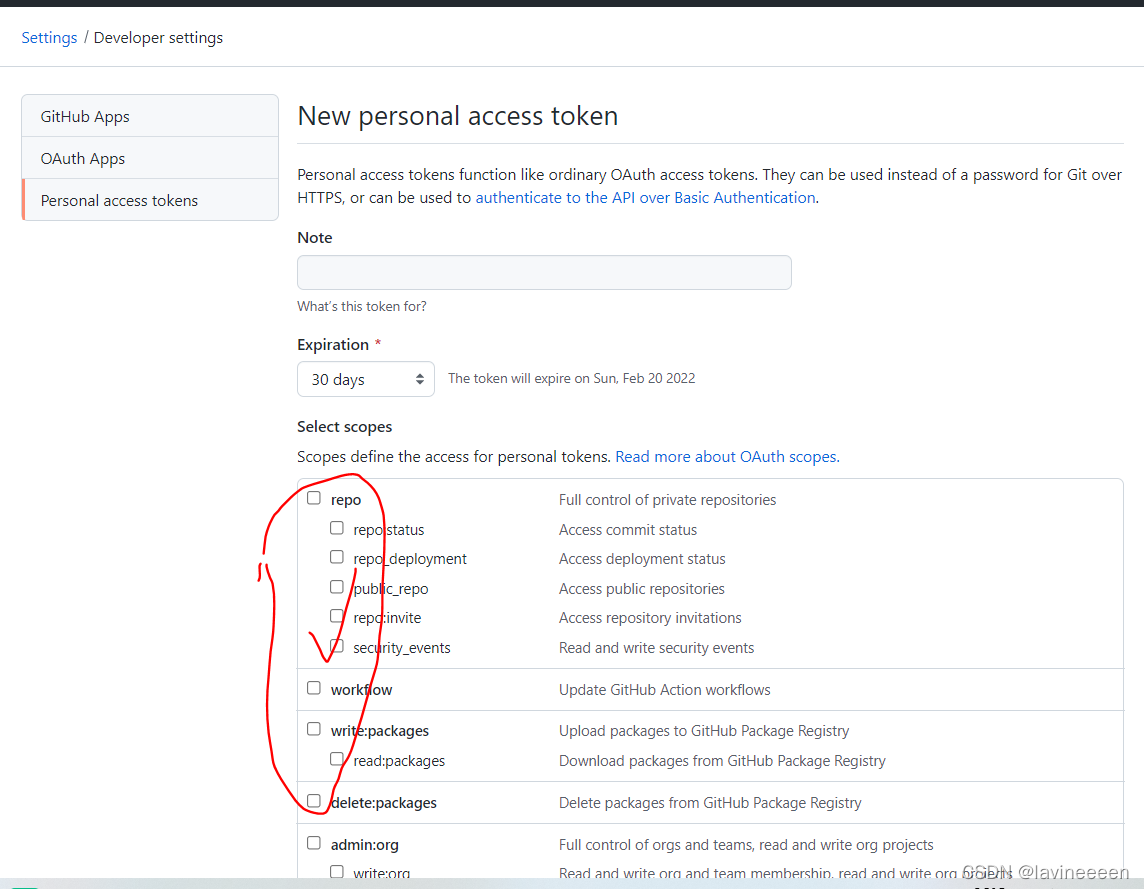Screen dimensions: 1144x889
Task: Enable the repo:status checkbox
Action: pos(336,528)
